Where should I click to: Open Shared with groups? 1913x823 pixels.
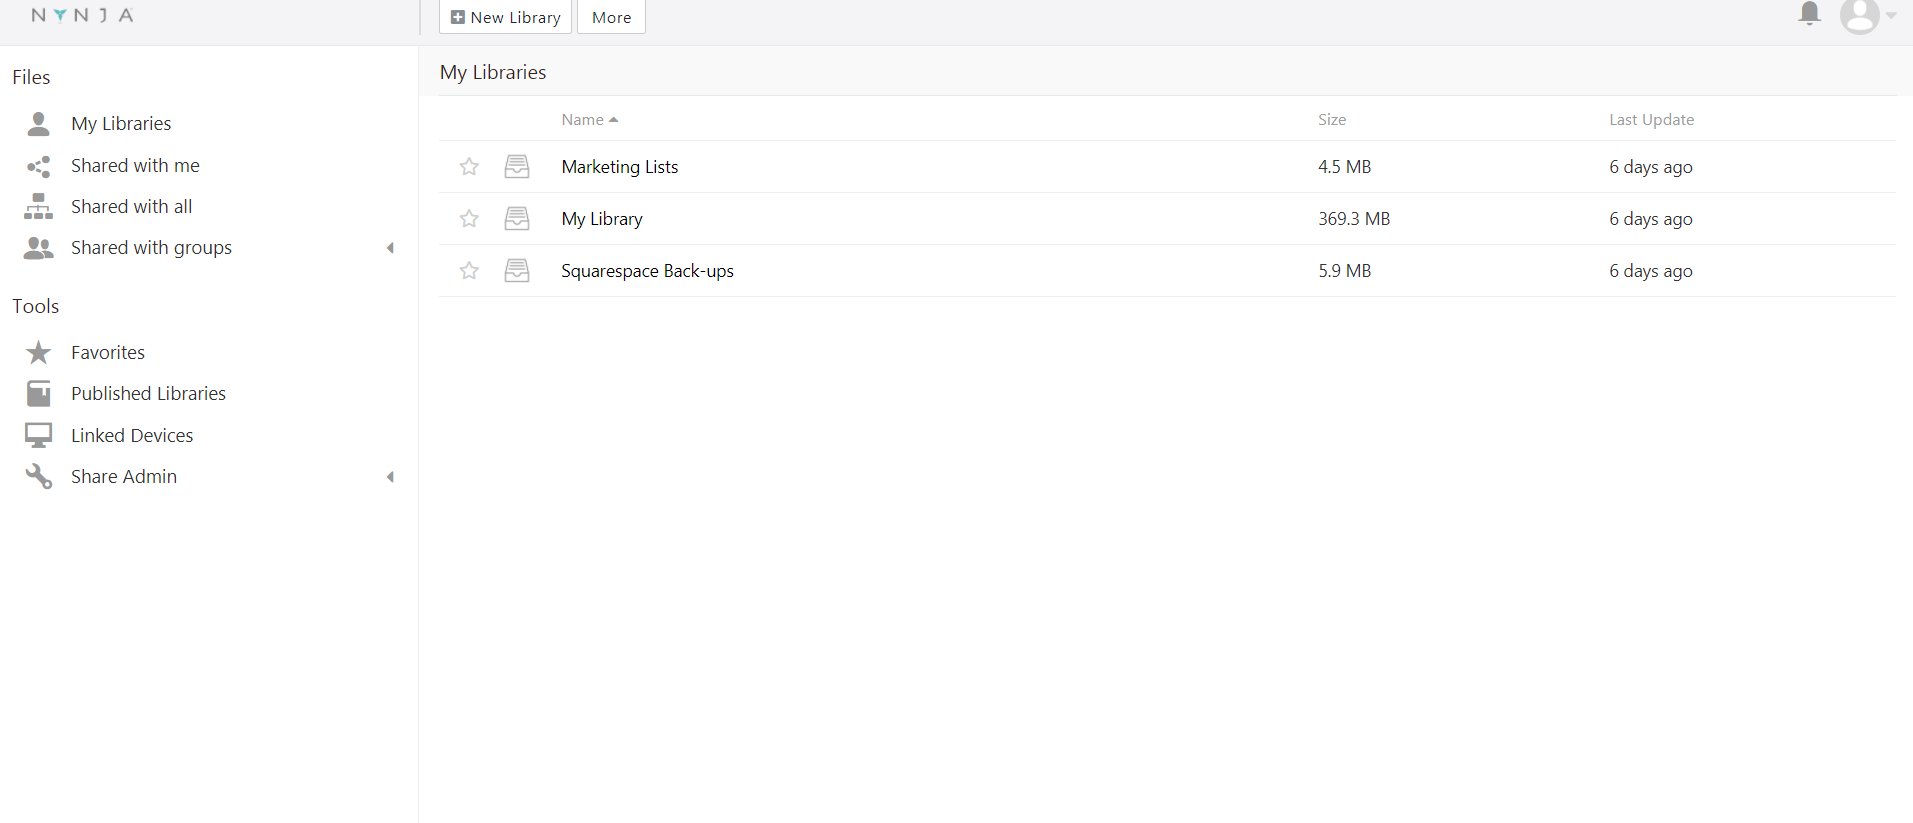[151, 247]
